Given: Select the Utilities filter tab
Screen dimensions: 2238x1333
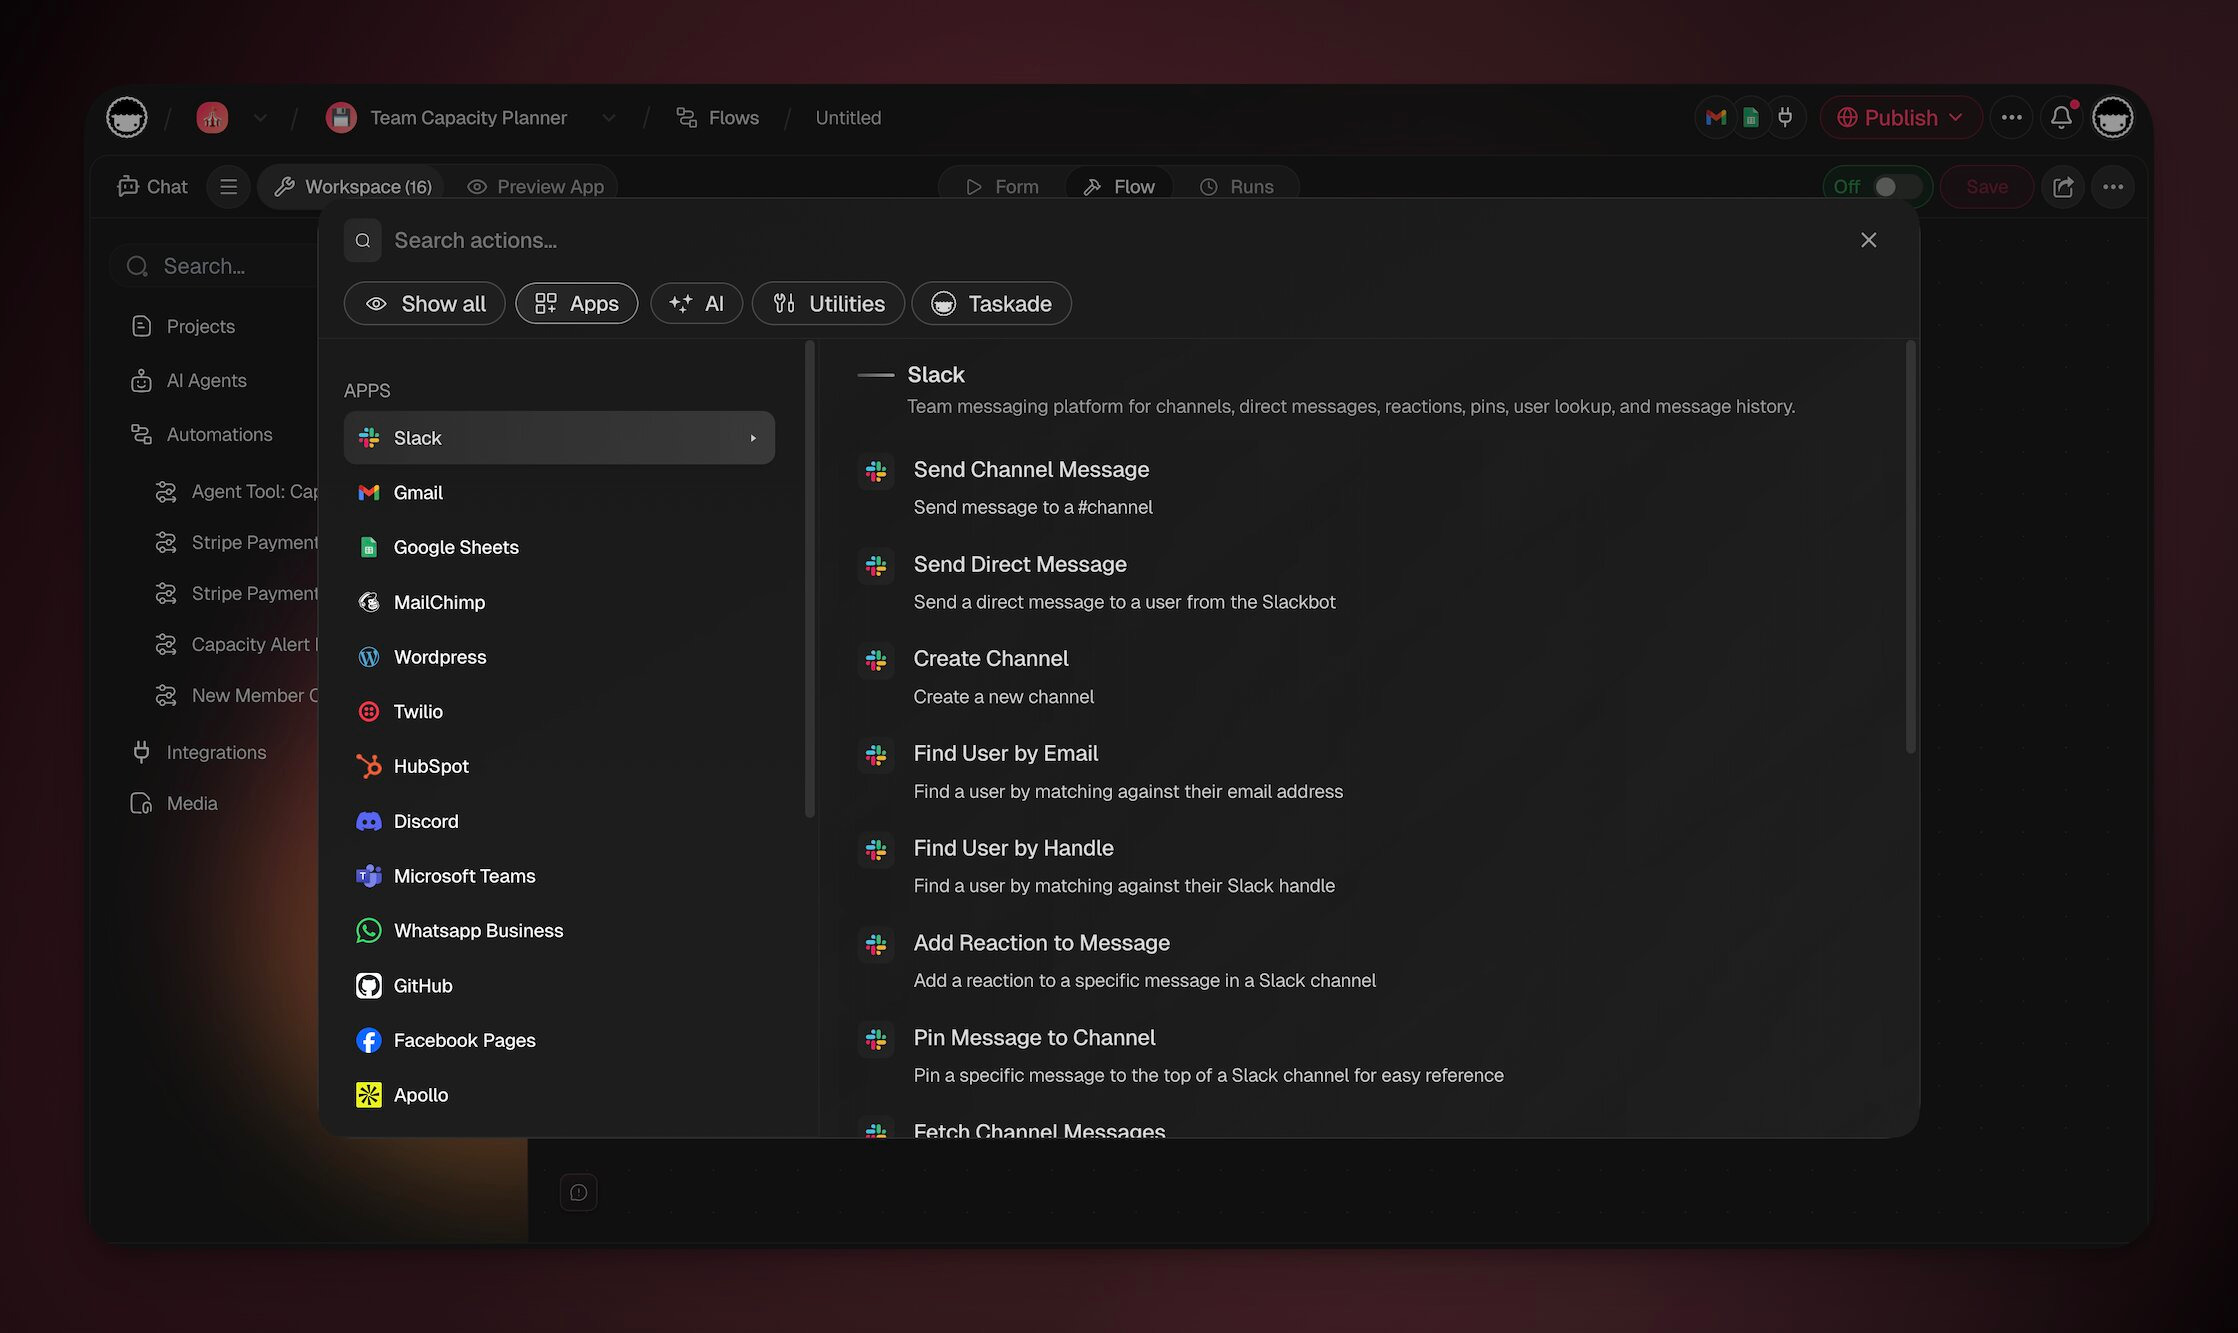Looking at the screenshot, I should point(828,304).
